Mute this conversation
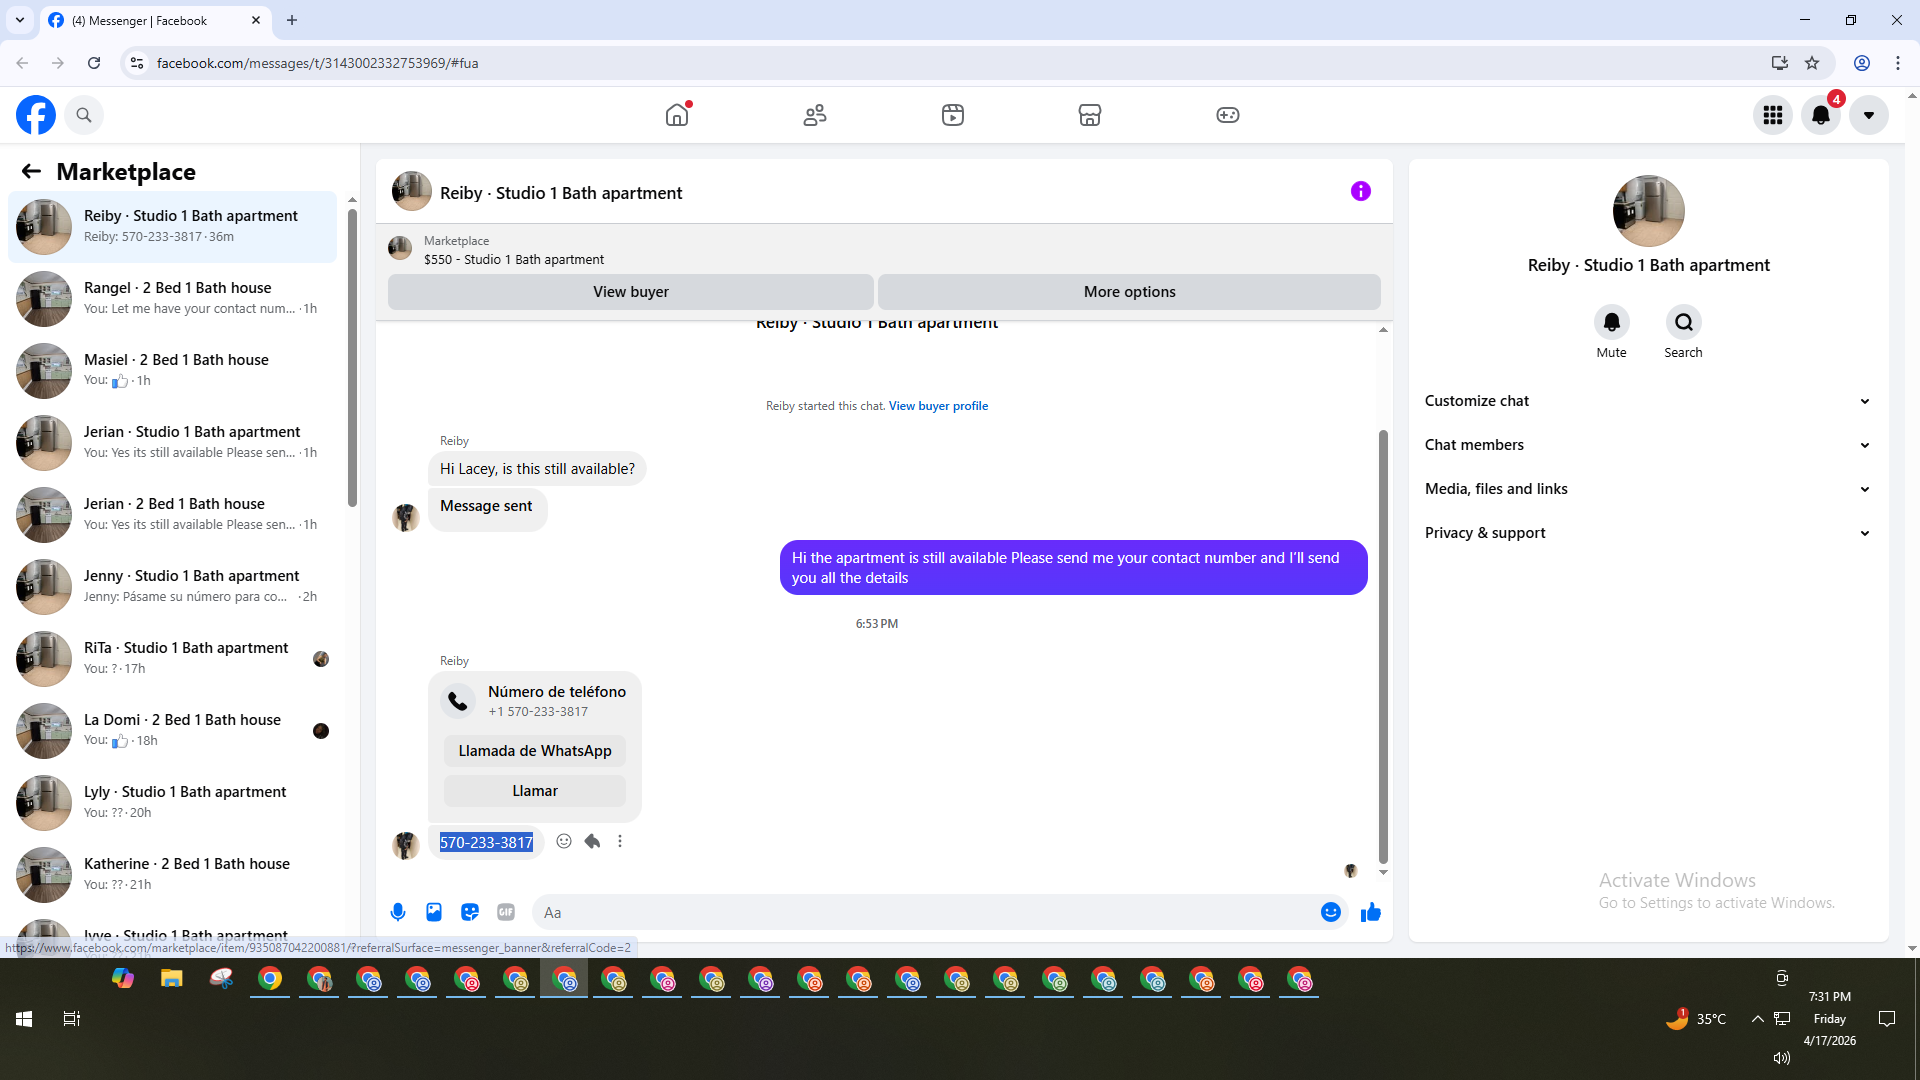The height and width of the screenshot is (1080, 1920). (x=1611, y=322)
